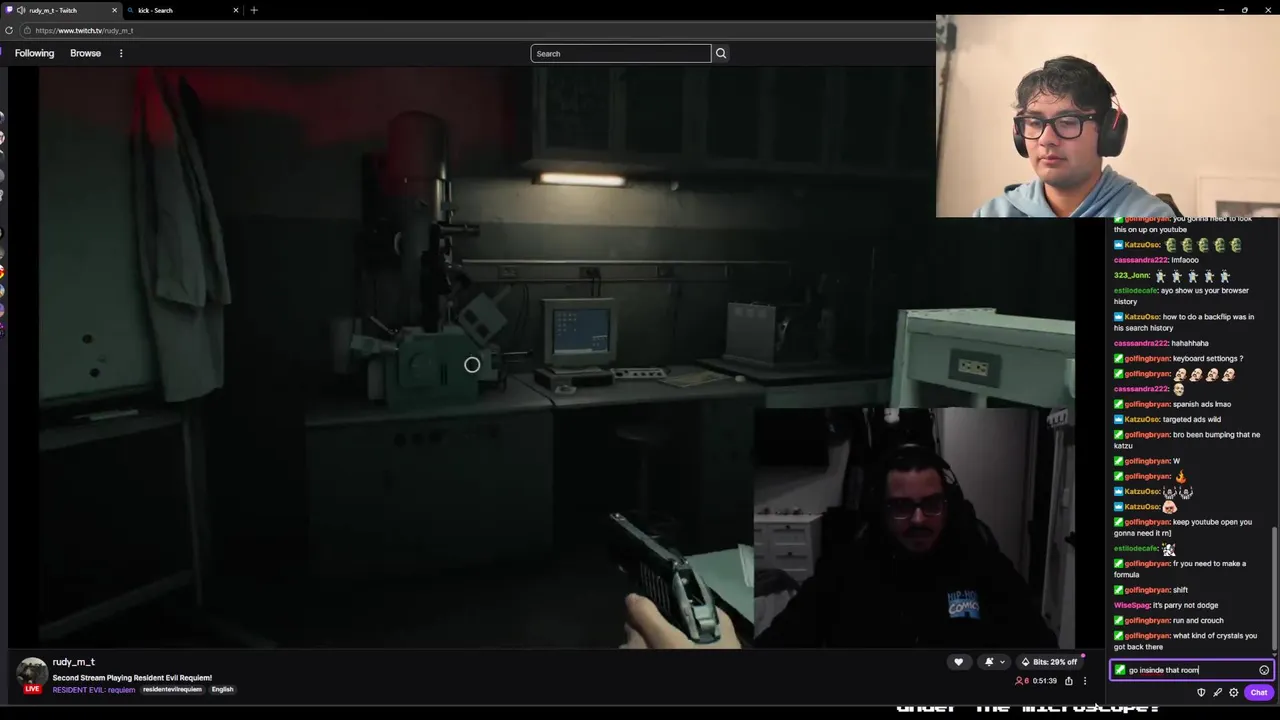Open chat settings gear
The image size is (1280, 720).
pos(1233,692)
